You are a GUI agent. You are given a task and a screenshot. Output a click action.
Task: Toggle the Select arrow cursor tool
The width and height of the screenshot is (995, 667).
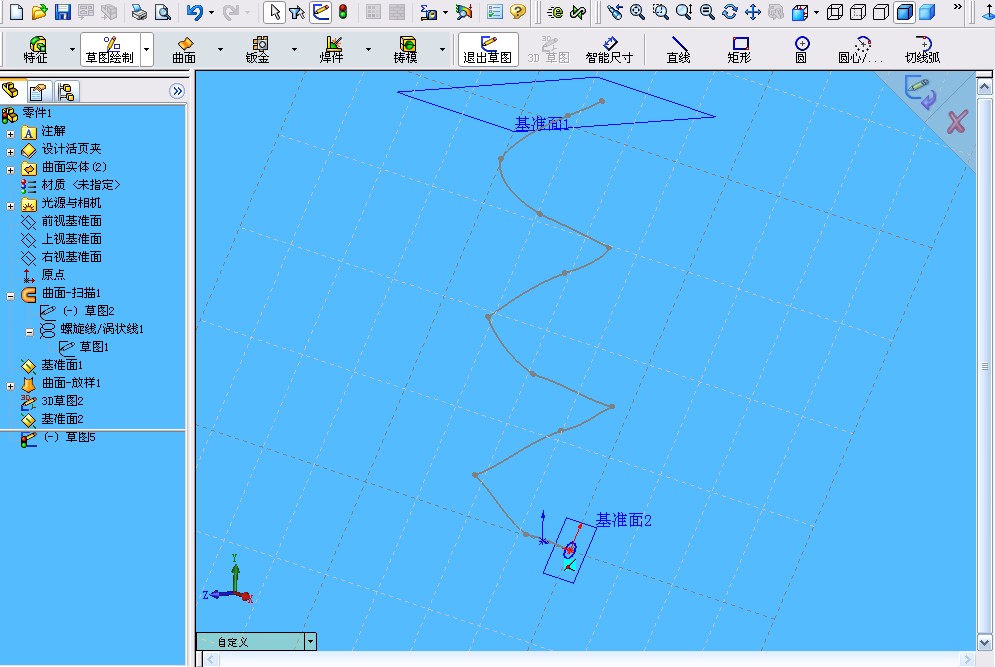coord(274,11)
